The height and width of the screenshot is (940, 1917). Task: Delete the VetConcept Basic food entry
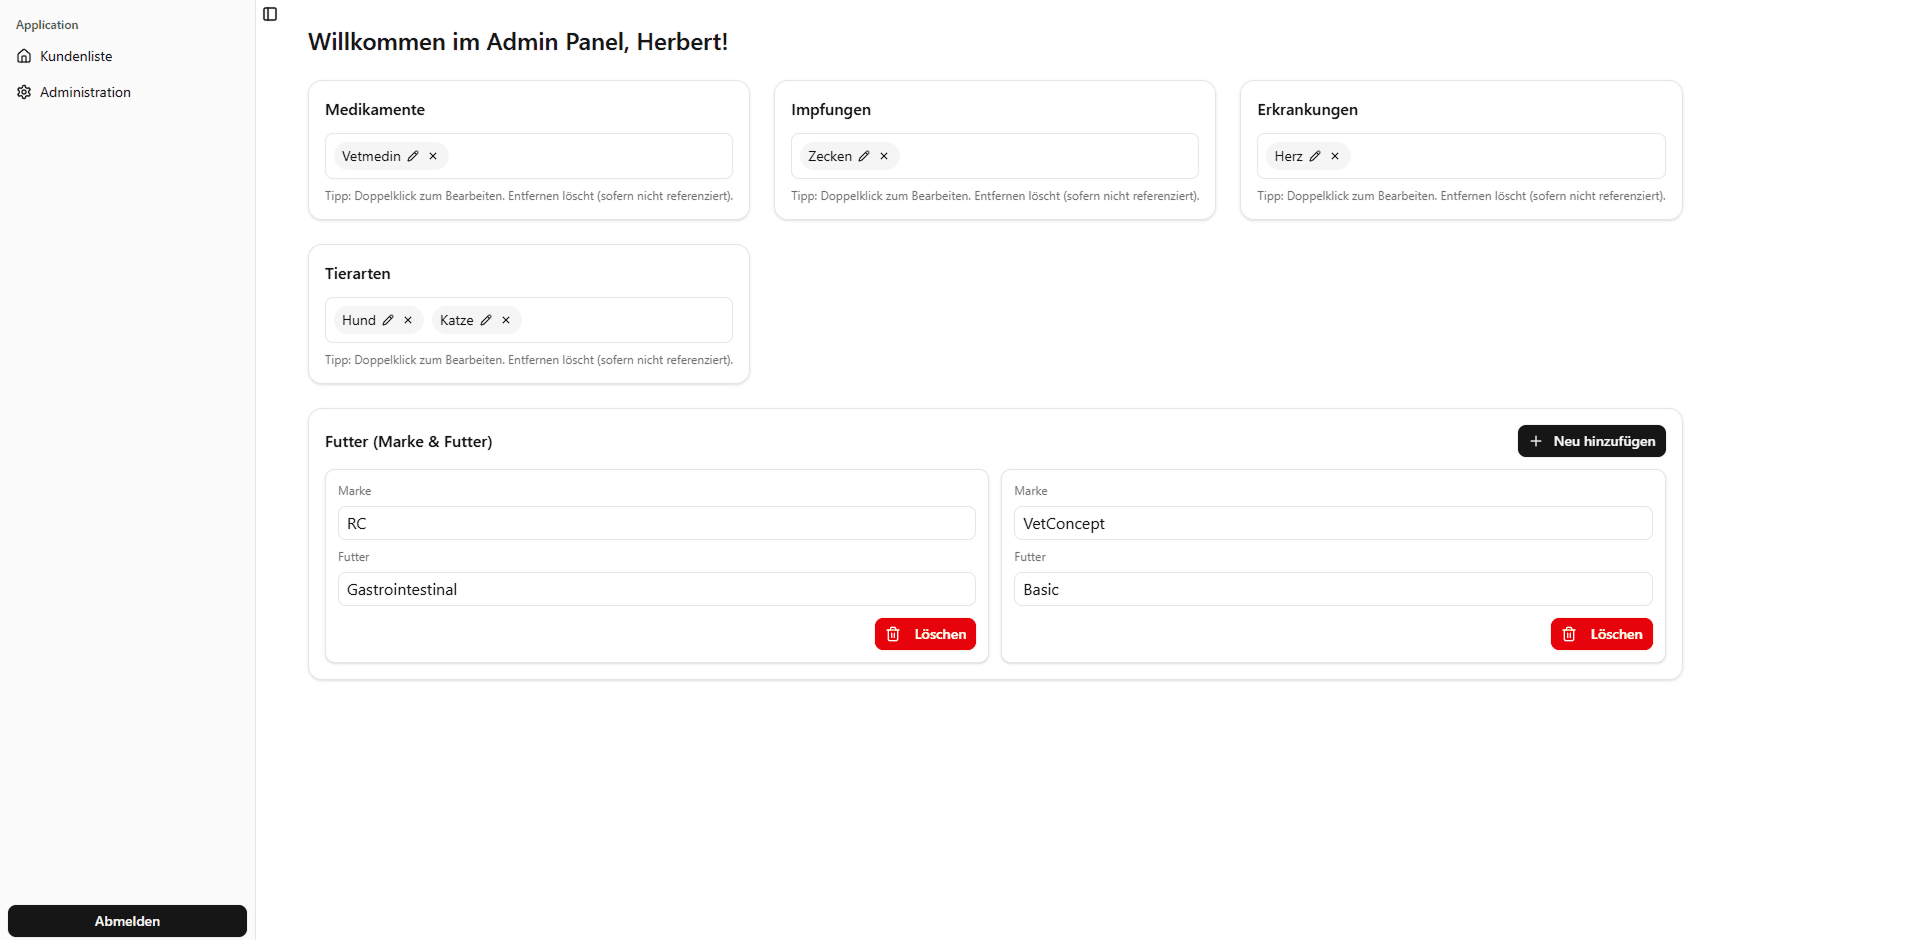coord(1601,634)
